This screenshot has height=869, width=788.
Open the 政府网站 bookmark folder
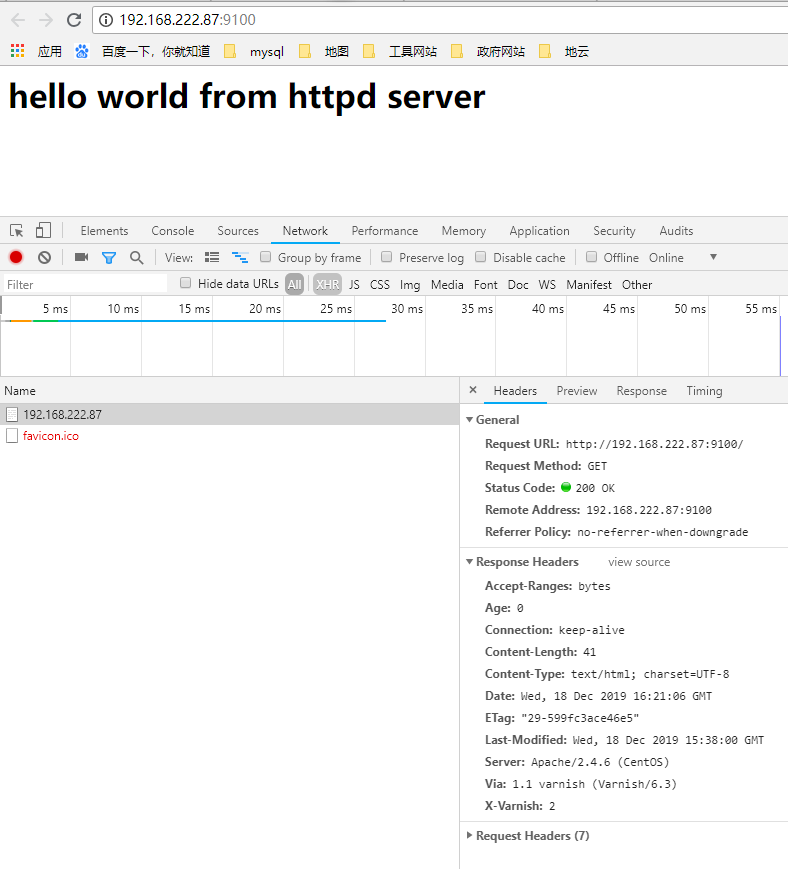point(488,52)
